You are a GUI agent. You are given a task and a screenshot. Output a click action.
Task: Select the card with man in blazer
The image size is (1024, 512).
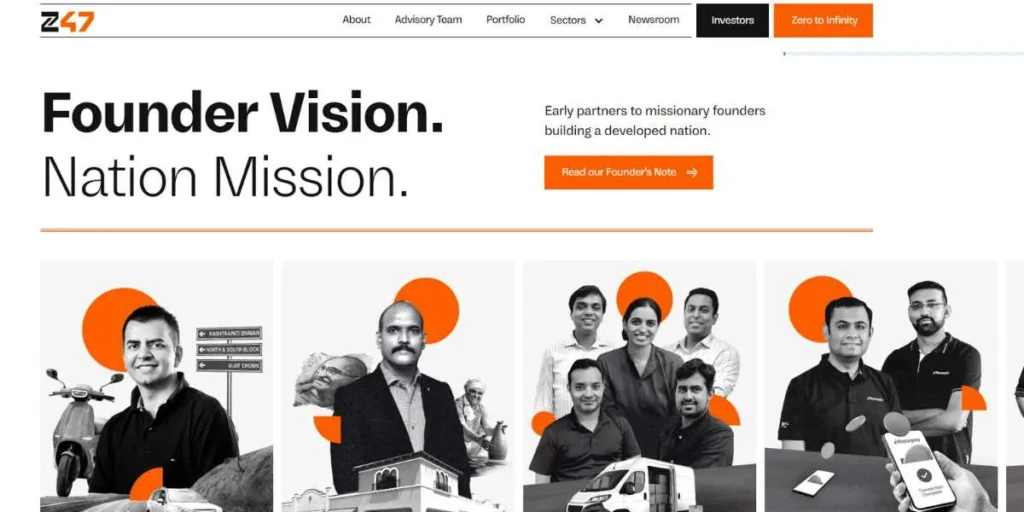pyautogui.click(x=398, y=387)
